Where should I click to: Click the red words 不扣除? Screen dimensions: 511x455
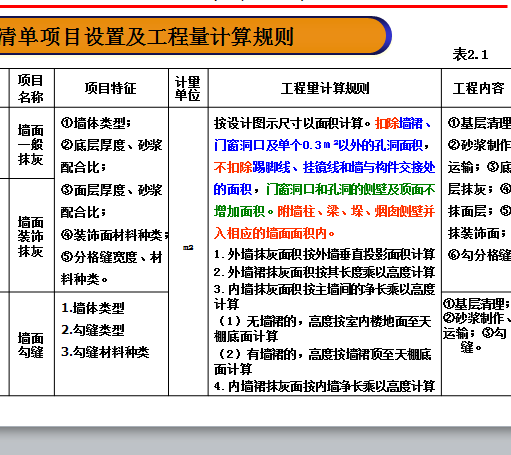233,167
